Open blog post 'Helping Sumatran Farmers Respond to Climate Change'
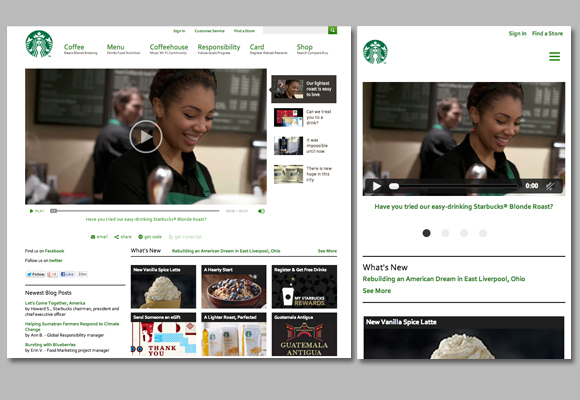 [72, 326]
